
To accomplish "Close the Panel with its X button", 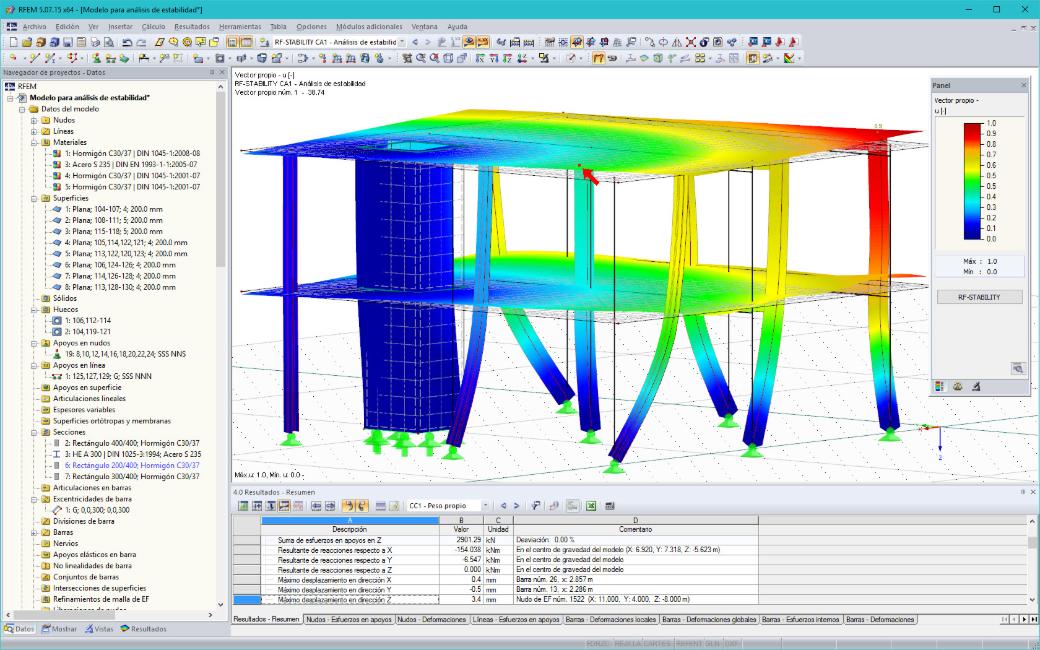I will 1023,86.
